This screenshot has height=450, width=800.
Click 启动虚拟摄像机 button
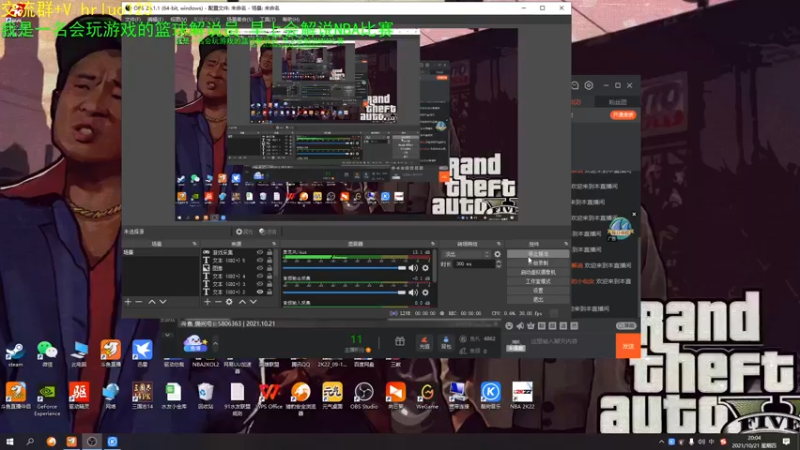click(538, 272)
